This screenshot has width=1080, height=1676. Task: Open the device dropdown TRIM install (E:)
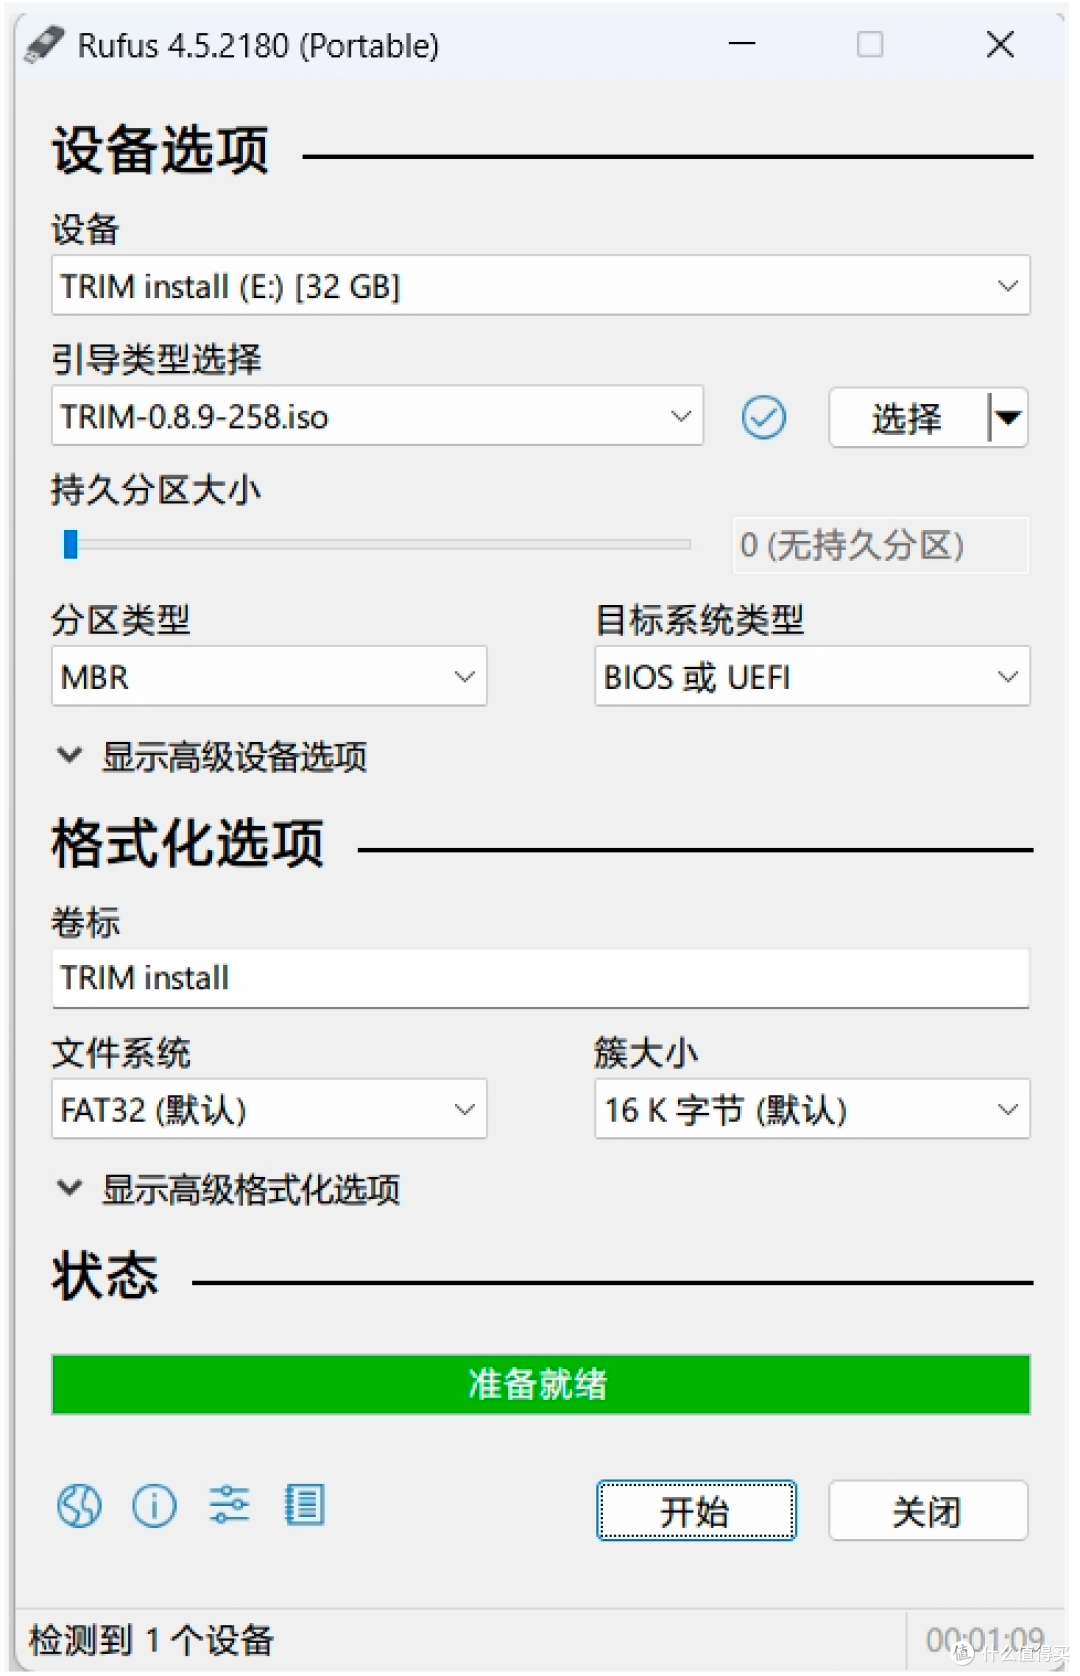(540, 286)
